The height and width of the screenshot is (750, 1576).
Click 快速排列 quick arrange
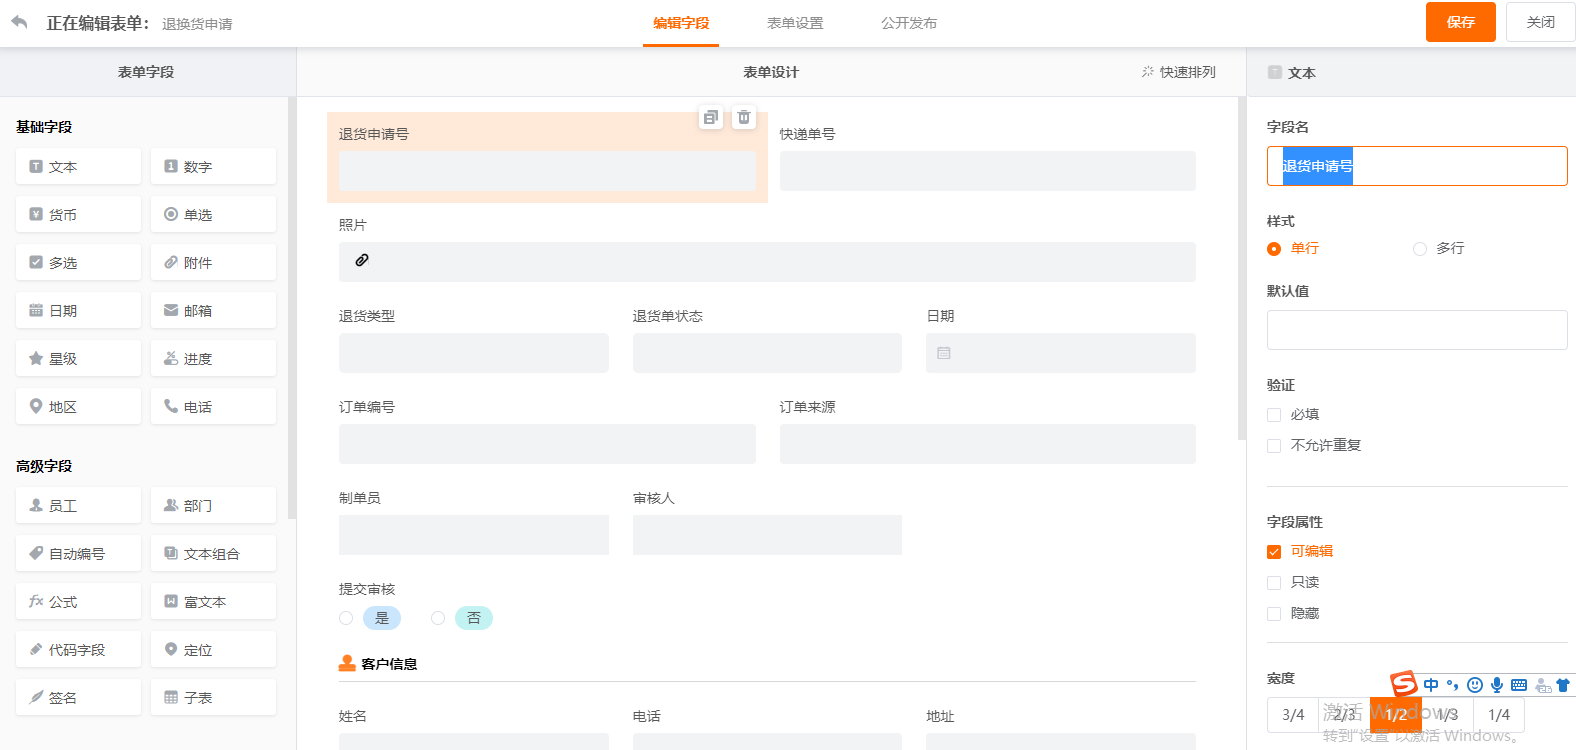(1179, 72)
